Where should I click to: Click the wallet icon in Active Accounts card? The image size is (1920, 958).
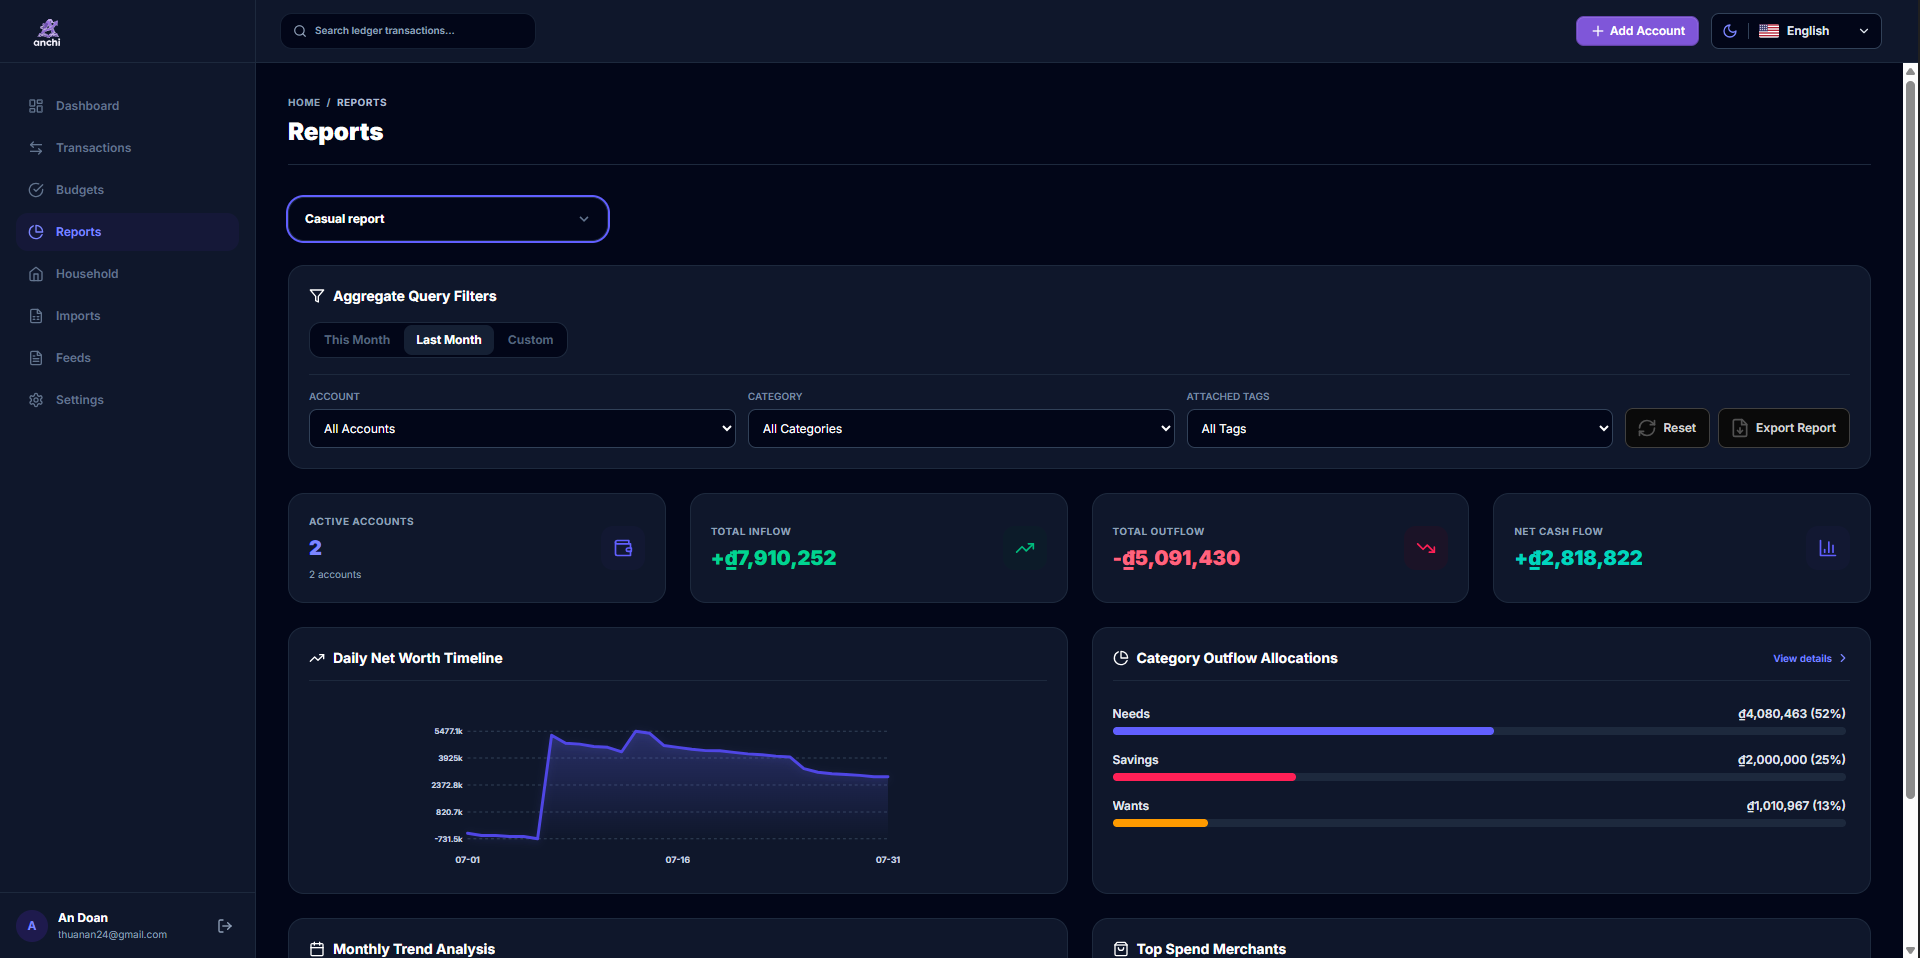(x=623, y=548)
